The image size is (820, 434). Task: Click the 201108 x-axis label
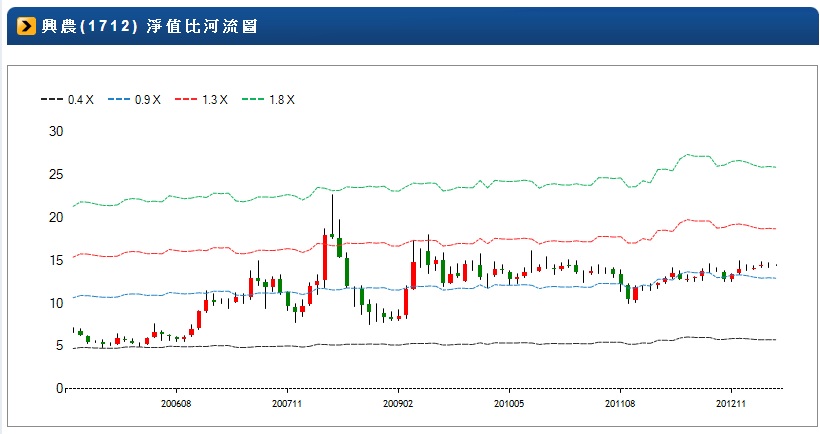click(x=620, y=404)
